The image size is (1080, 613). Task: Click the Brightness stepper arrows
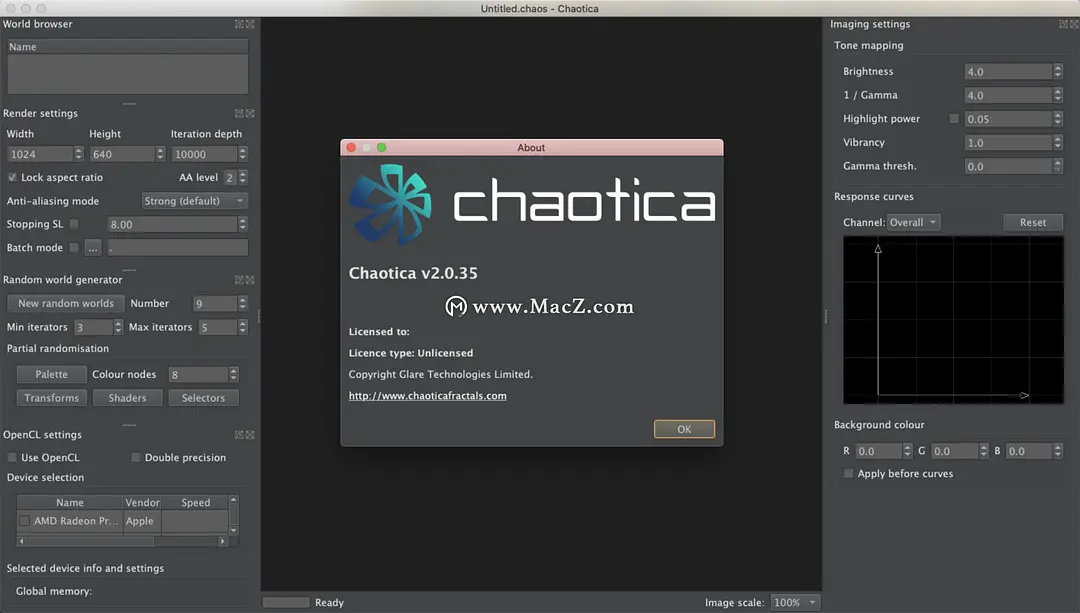point(1058,71)
